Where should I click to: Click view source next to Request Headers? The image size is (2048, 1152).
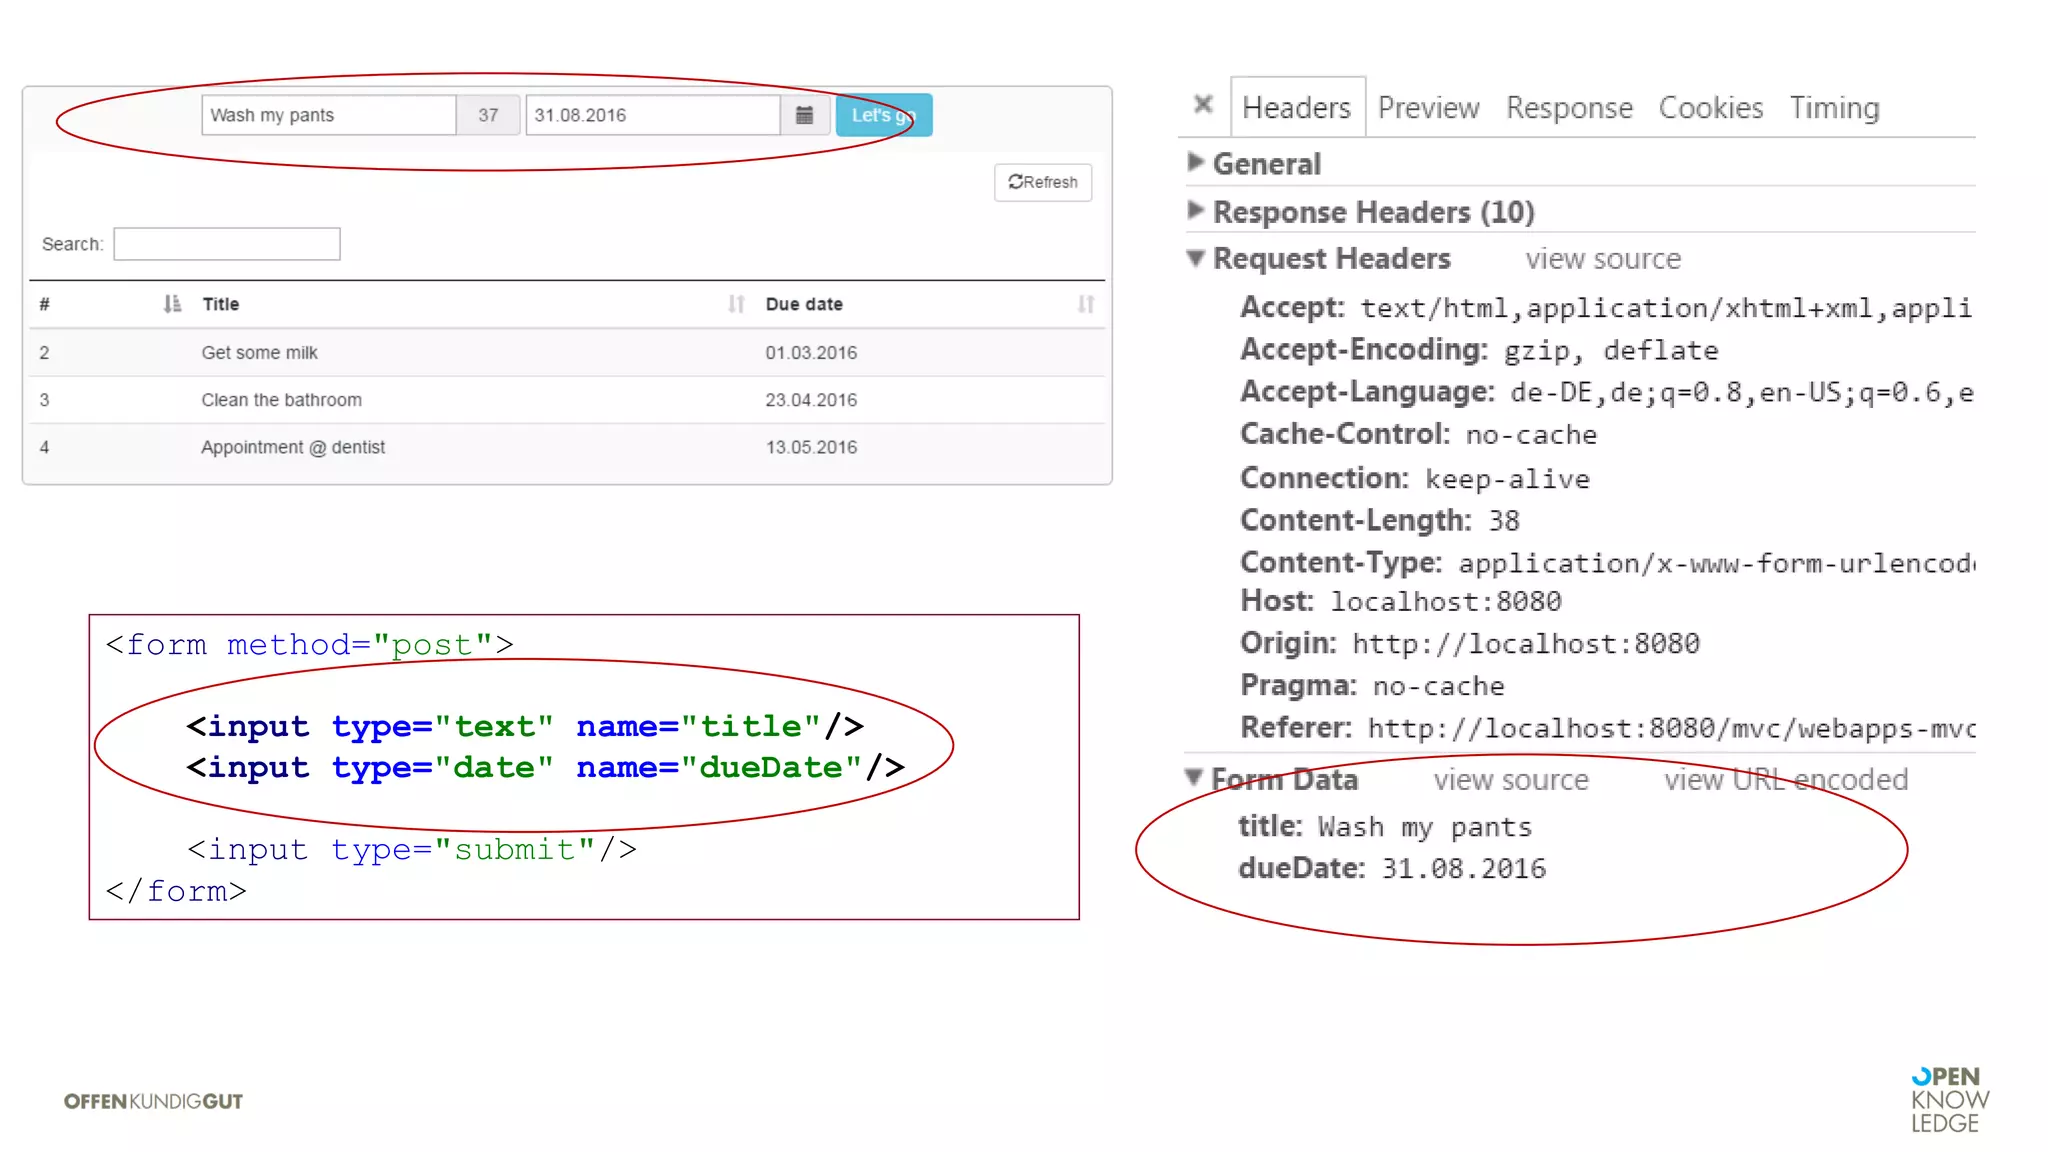(x=1603, y=259)
